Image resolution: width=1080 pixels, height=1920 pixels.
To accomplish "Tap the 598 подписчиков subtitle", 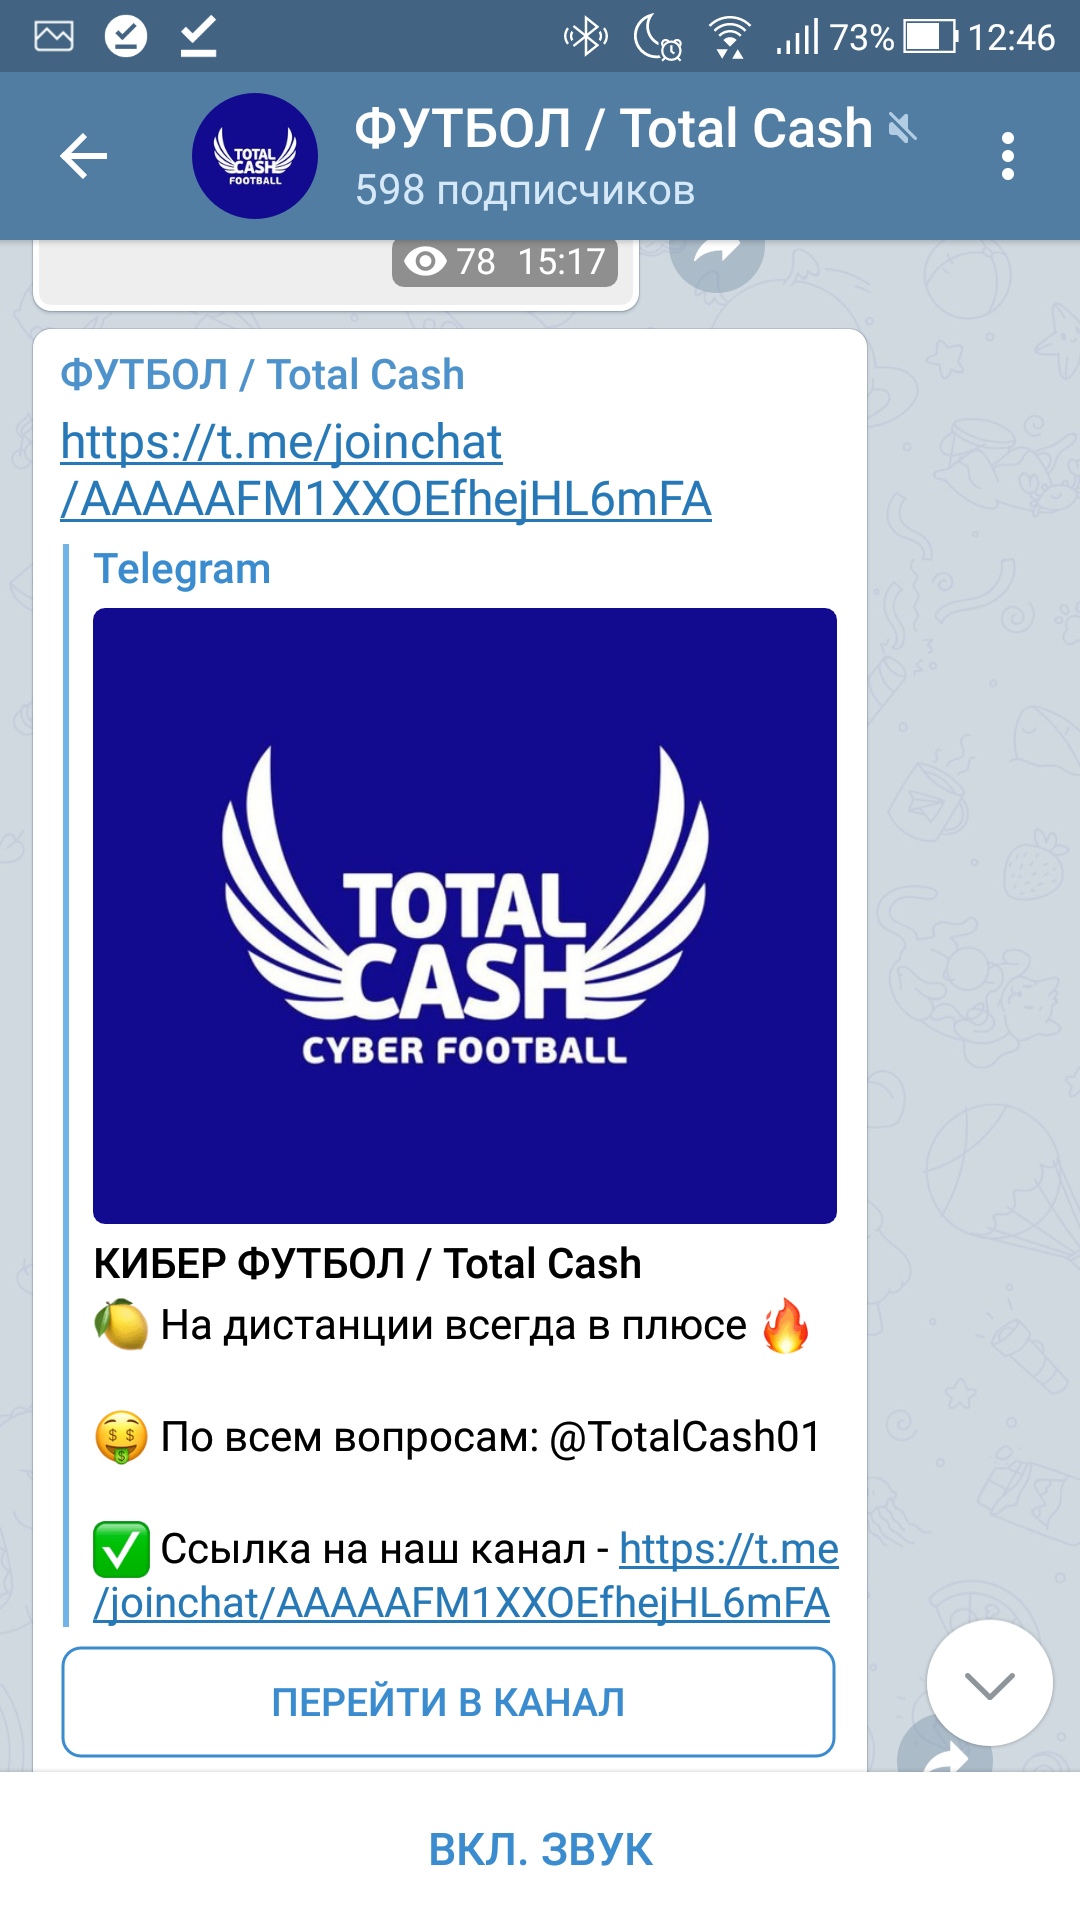I will (525, 190).
